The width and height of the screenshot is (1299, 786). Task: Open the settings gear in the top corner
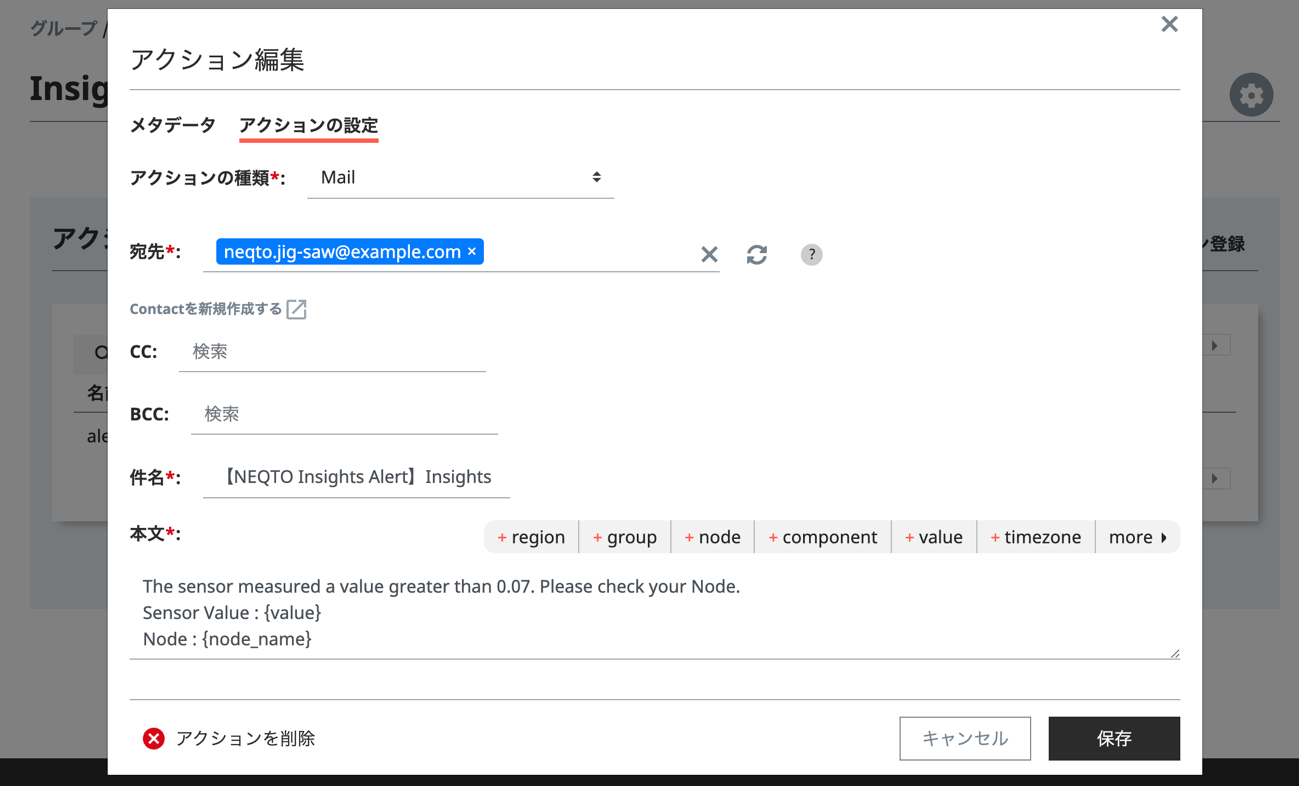[x=1251, y=94]
